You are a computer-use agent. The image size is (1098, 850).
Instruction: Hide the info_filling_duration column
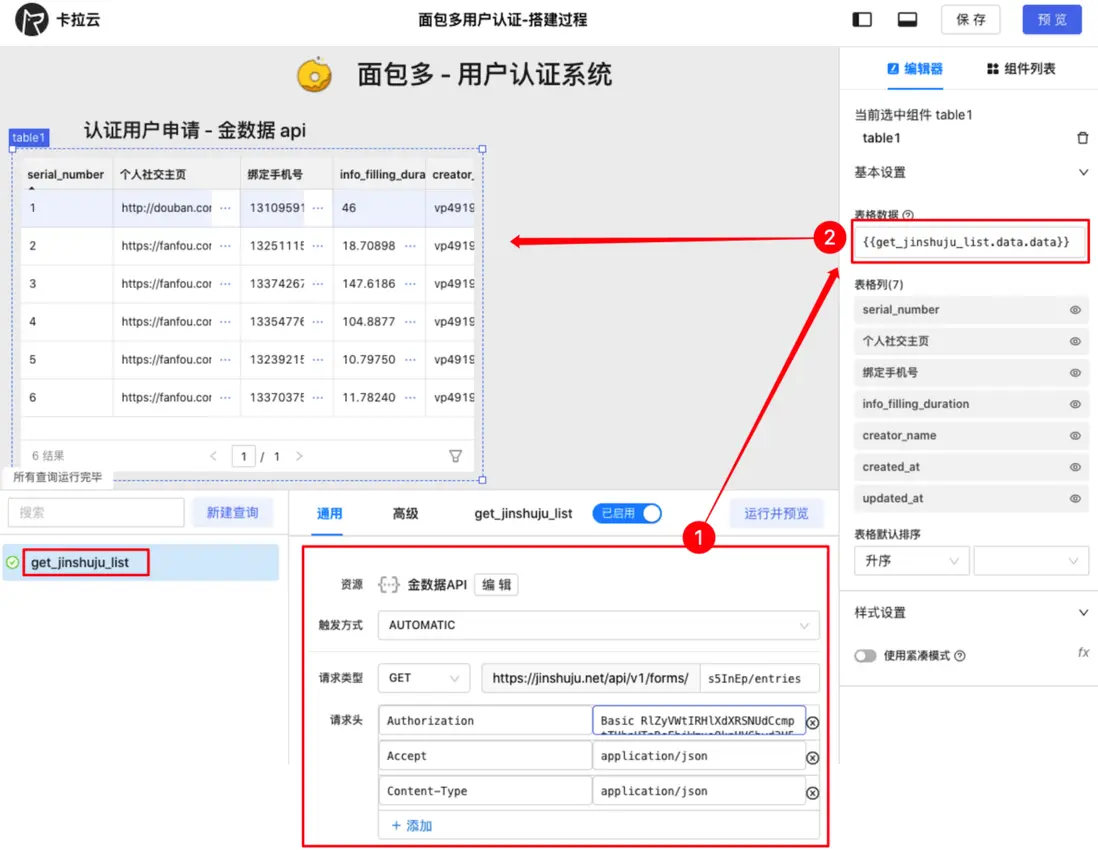pyautogui.click(x=1075, y=404)
